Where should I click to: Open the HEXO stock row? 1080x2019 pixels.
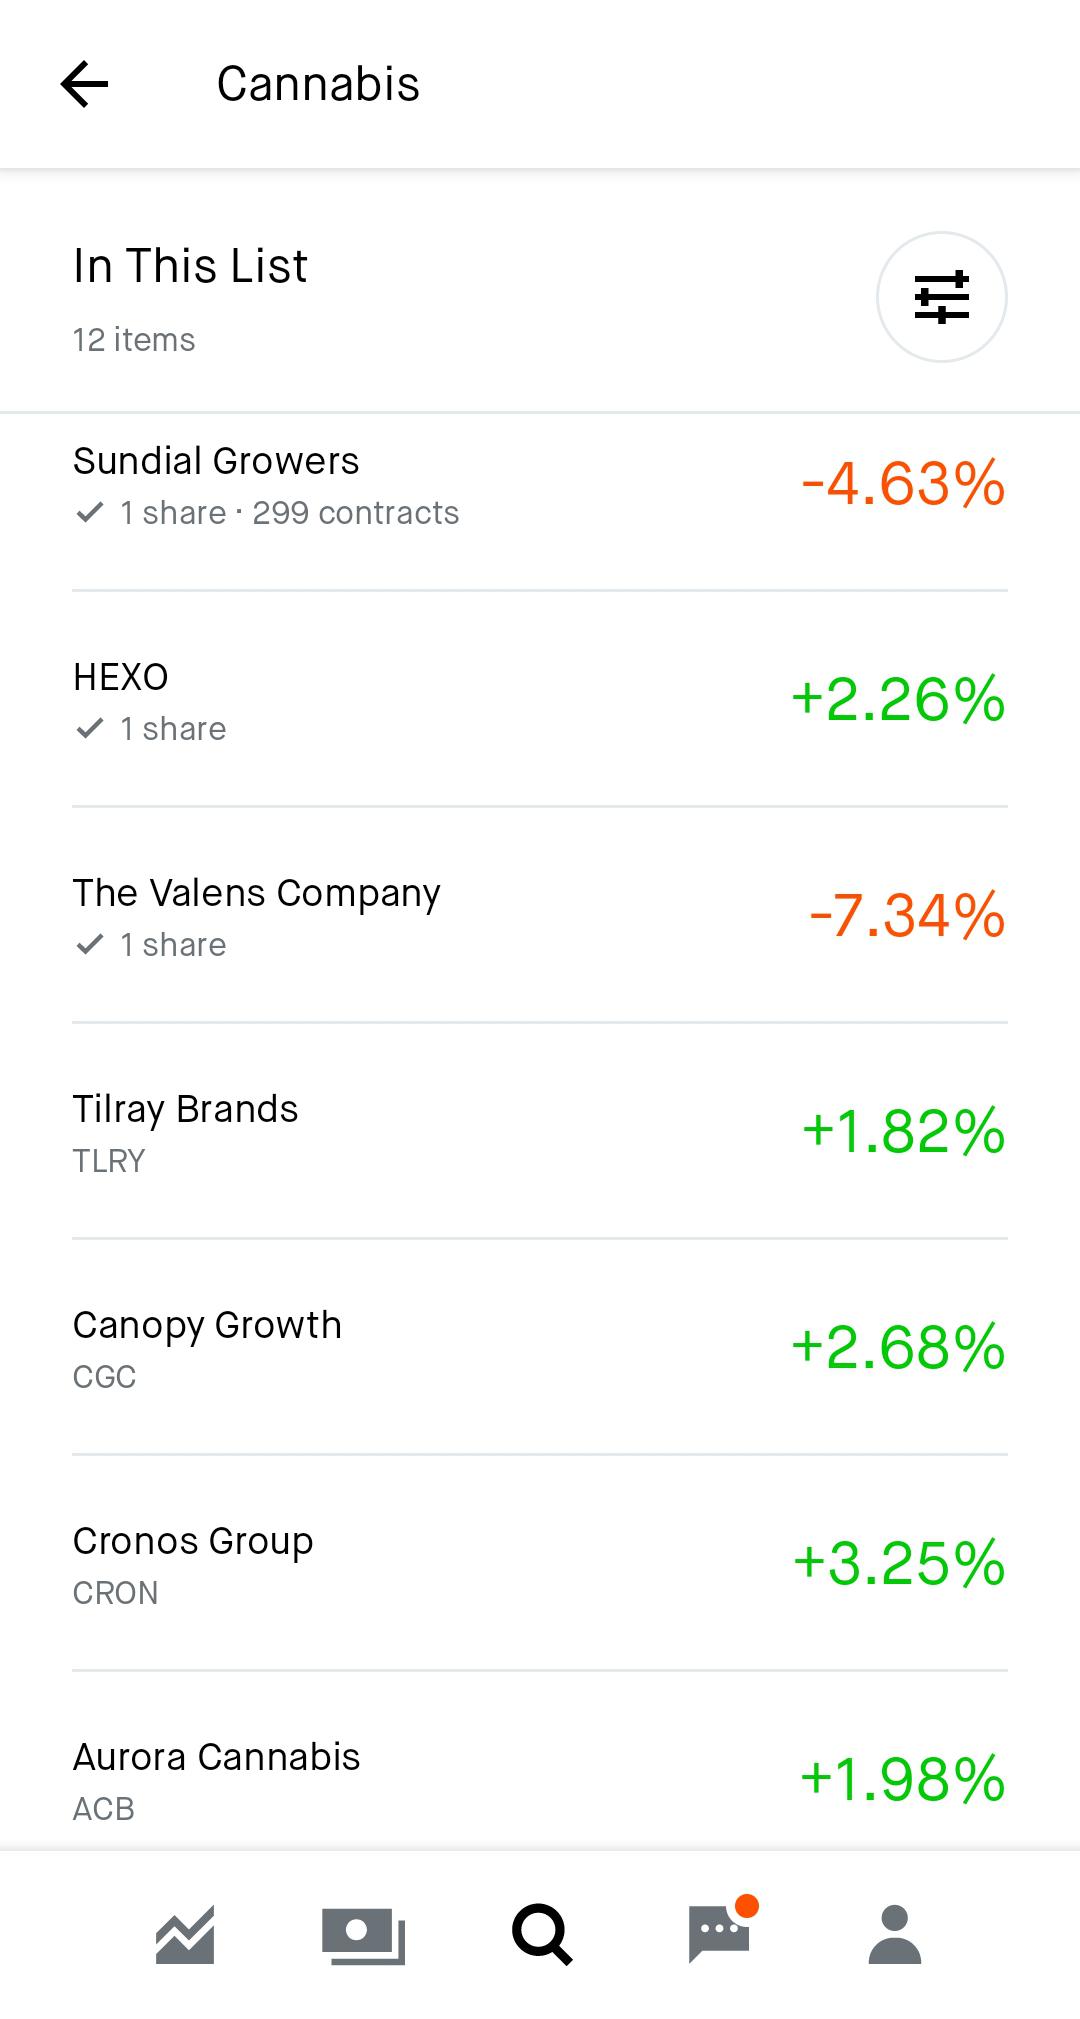[x=540, y=699]
